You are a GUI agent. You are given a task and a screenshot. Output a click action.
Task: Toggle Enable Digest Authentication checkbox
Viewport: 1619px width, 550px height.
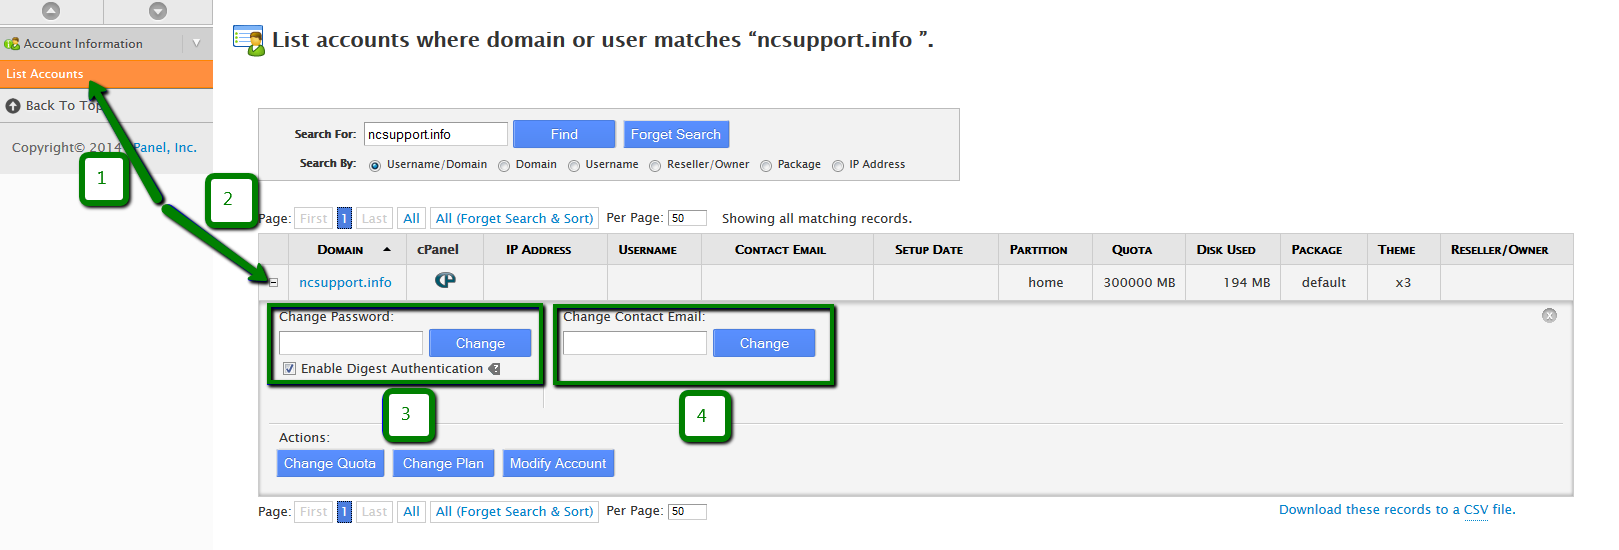289,369
